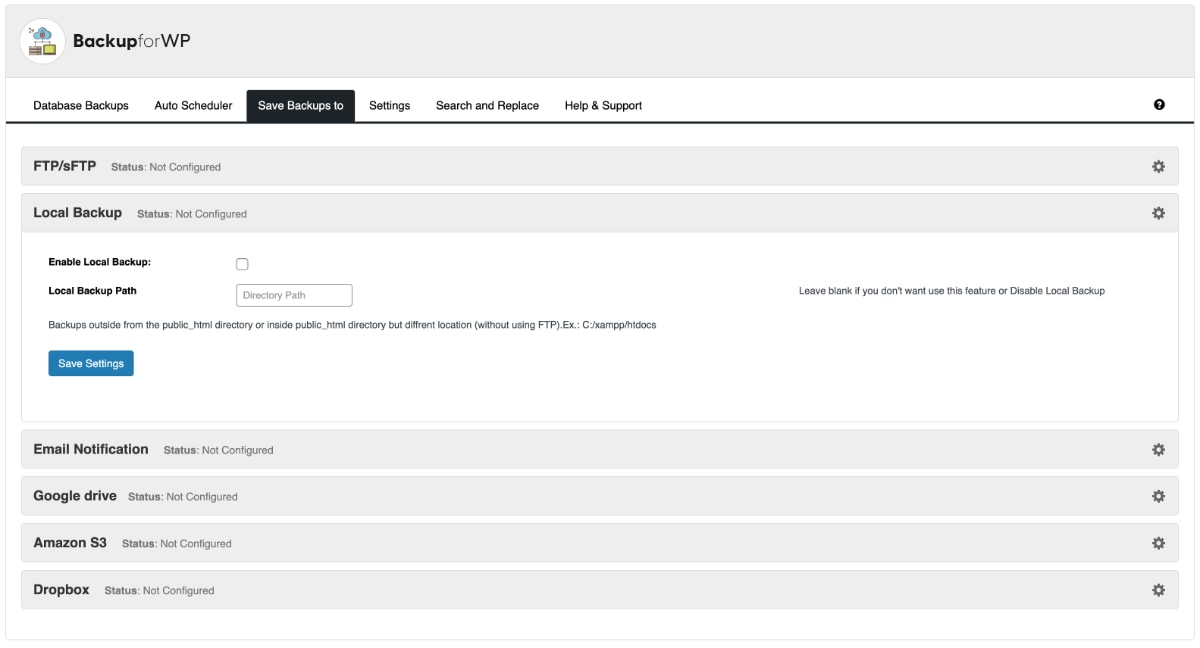Viewport: 1200px width, 648px height.
Task: Collapse the Local Backup panel header
Action: pyautogui.click(x=78, y=213)
